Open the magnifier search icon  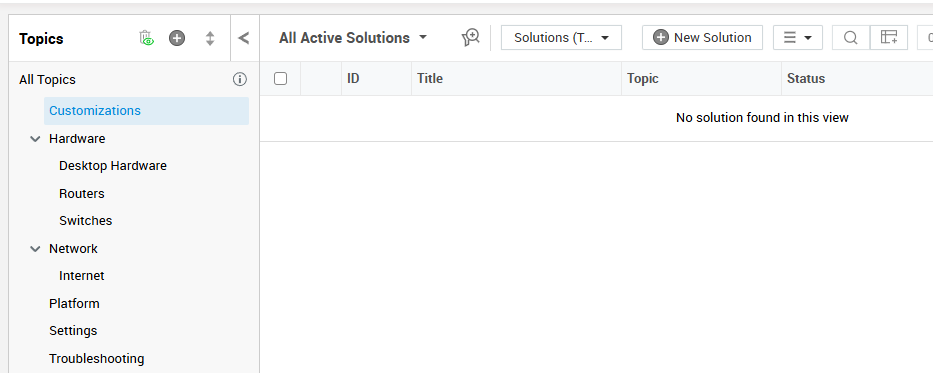[851, 37]
